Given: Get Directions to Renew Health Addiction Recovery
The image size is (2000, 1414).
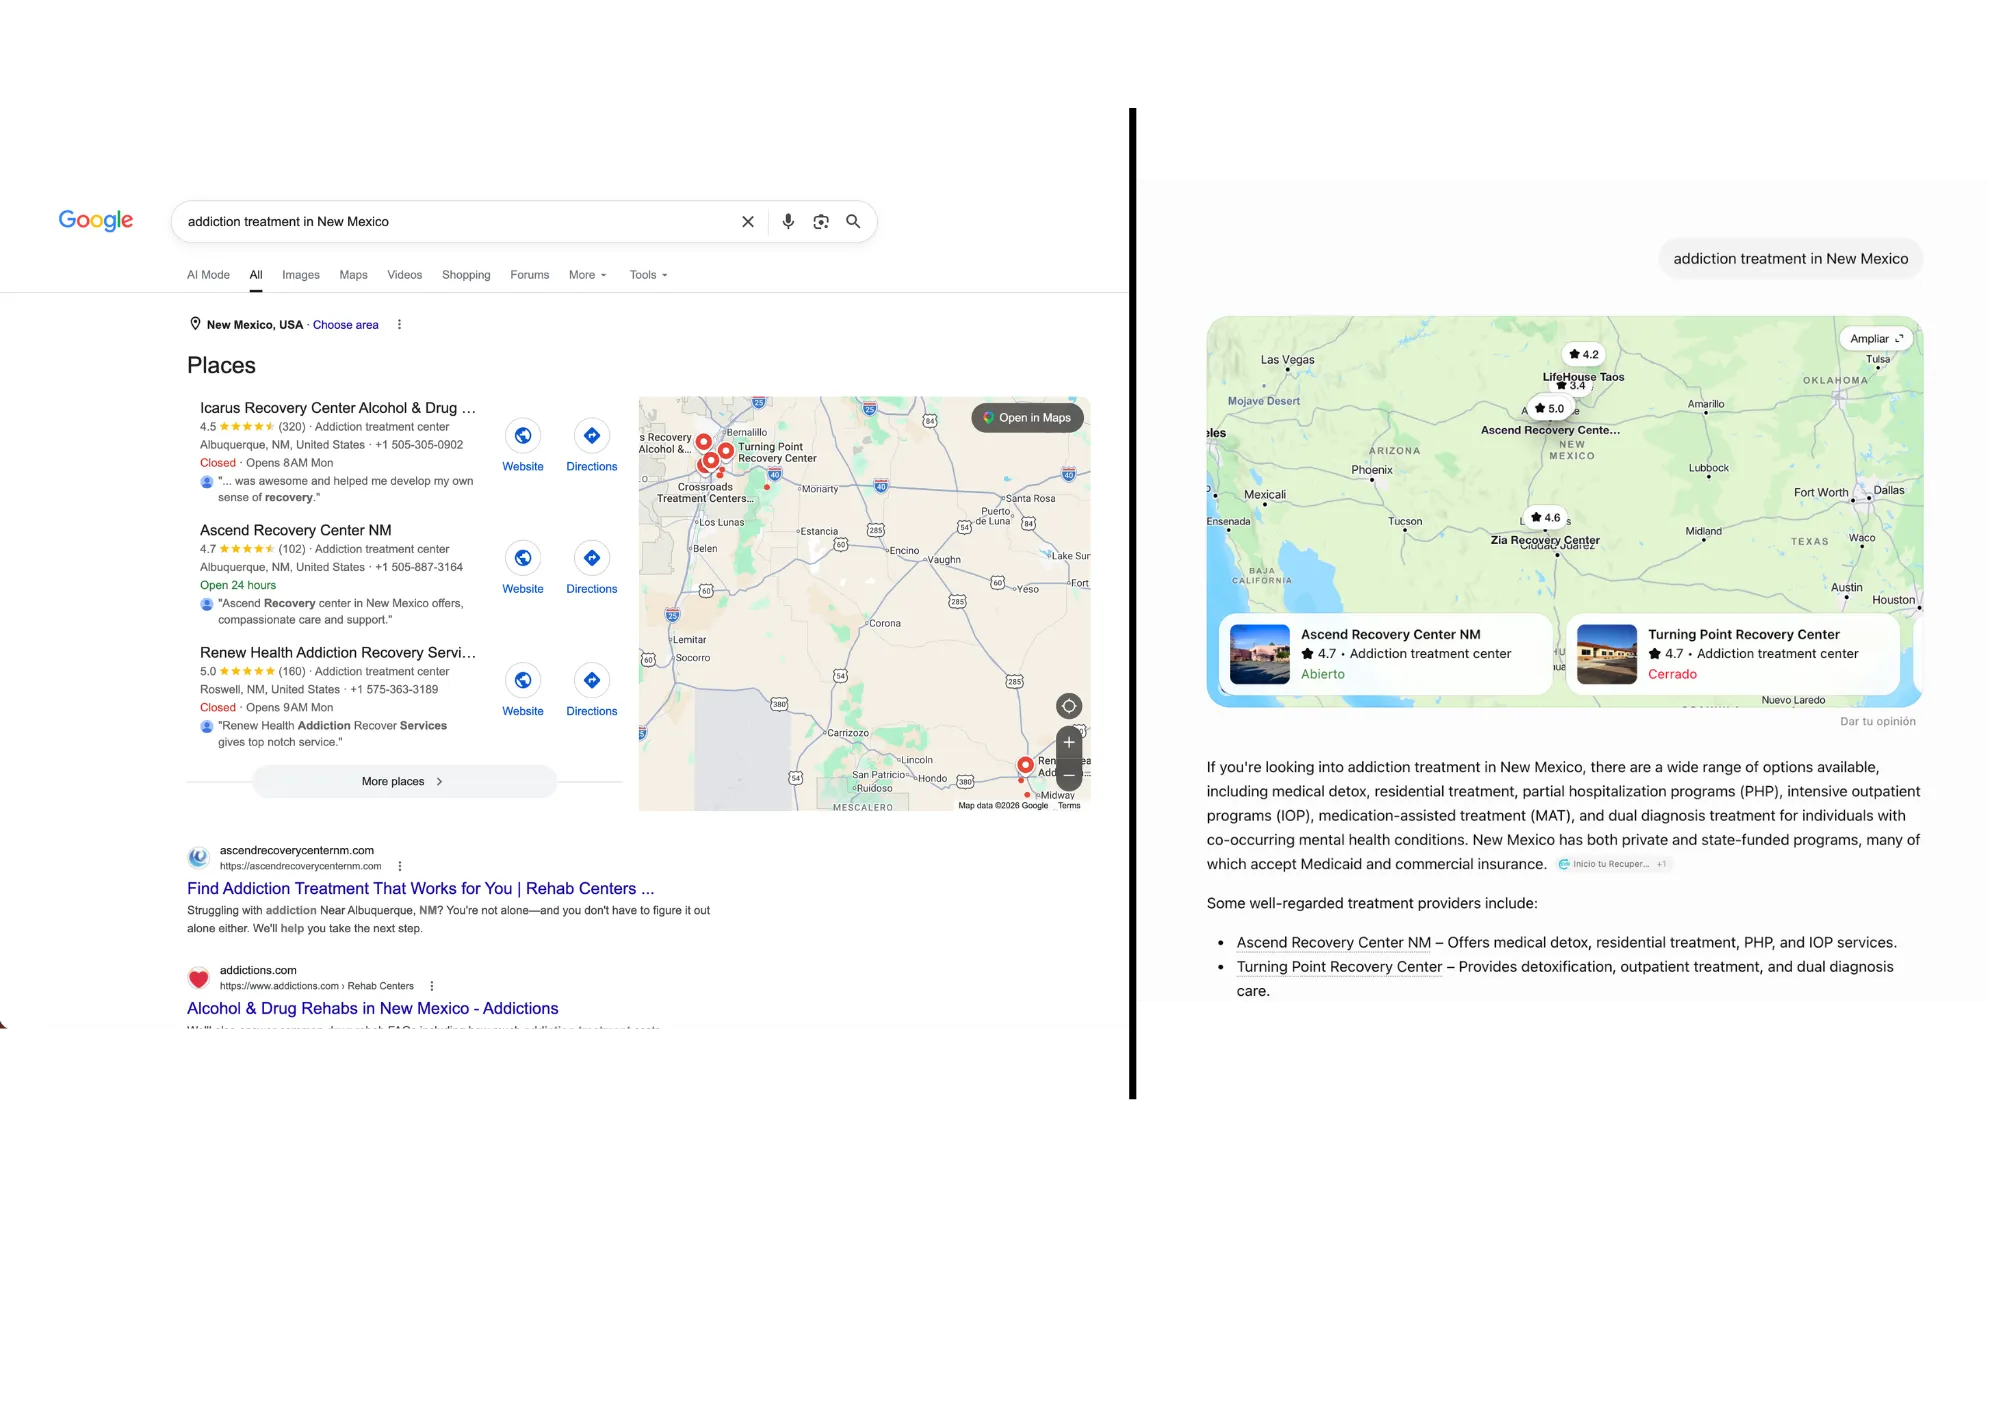Looking at the screenshot, I should 592,691.
